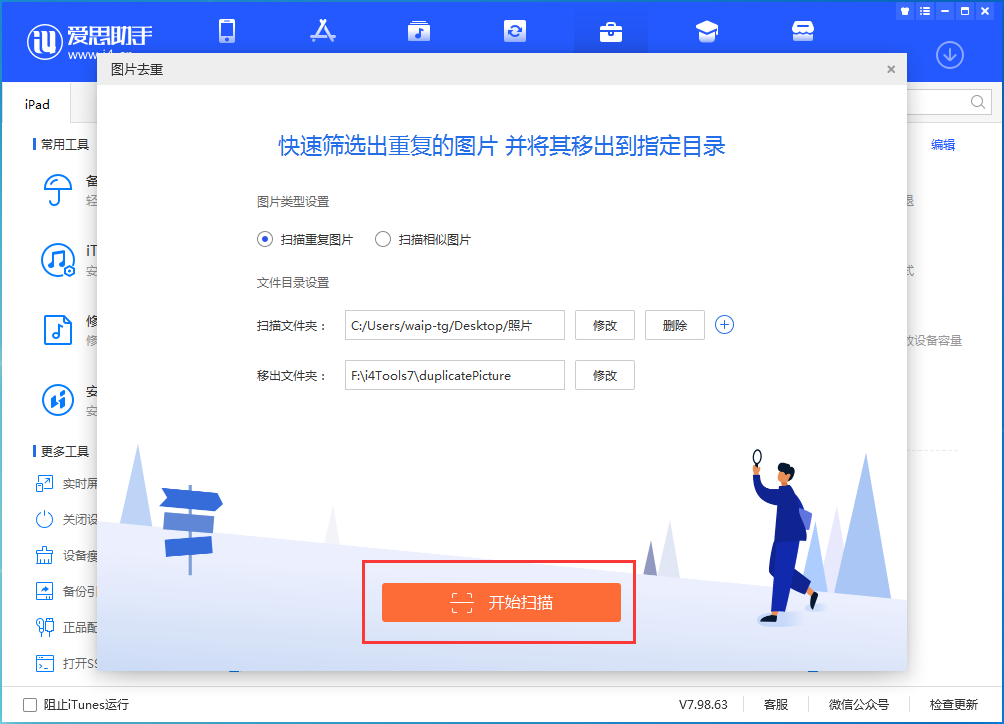
Task: Click the 更多工具 section heading
Action: [x=65, y=451]
